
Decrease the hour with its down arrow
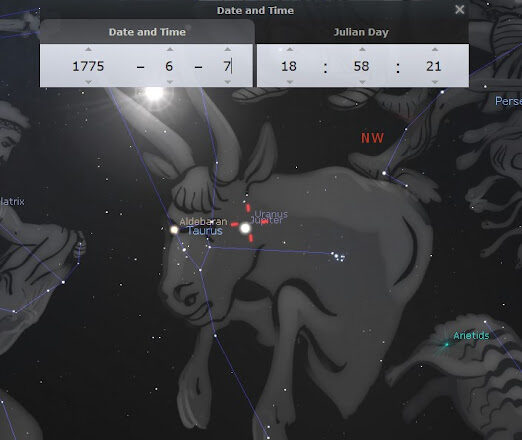coord(290,82)
